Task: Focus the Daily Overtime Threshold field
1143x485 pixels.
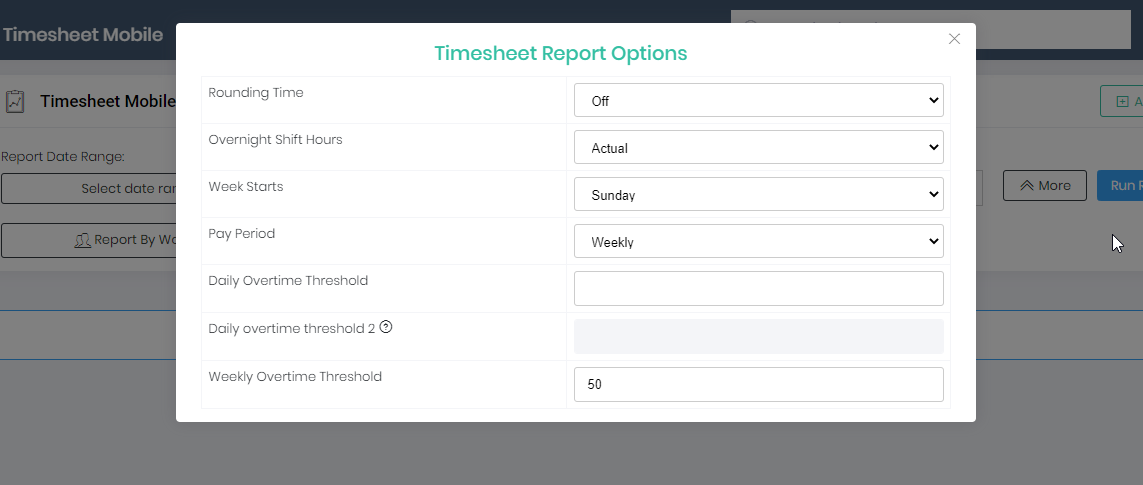Action: [x=758, y=288]
